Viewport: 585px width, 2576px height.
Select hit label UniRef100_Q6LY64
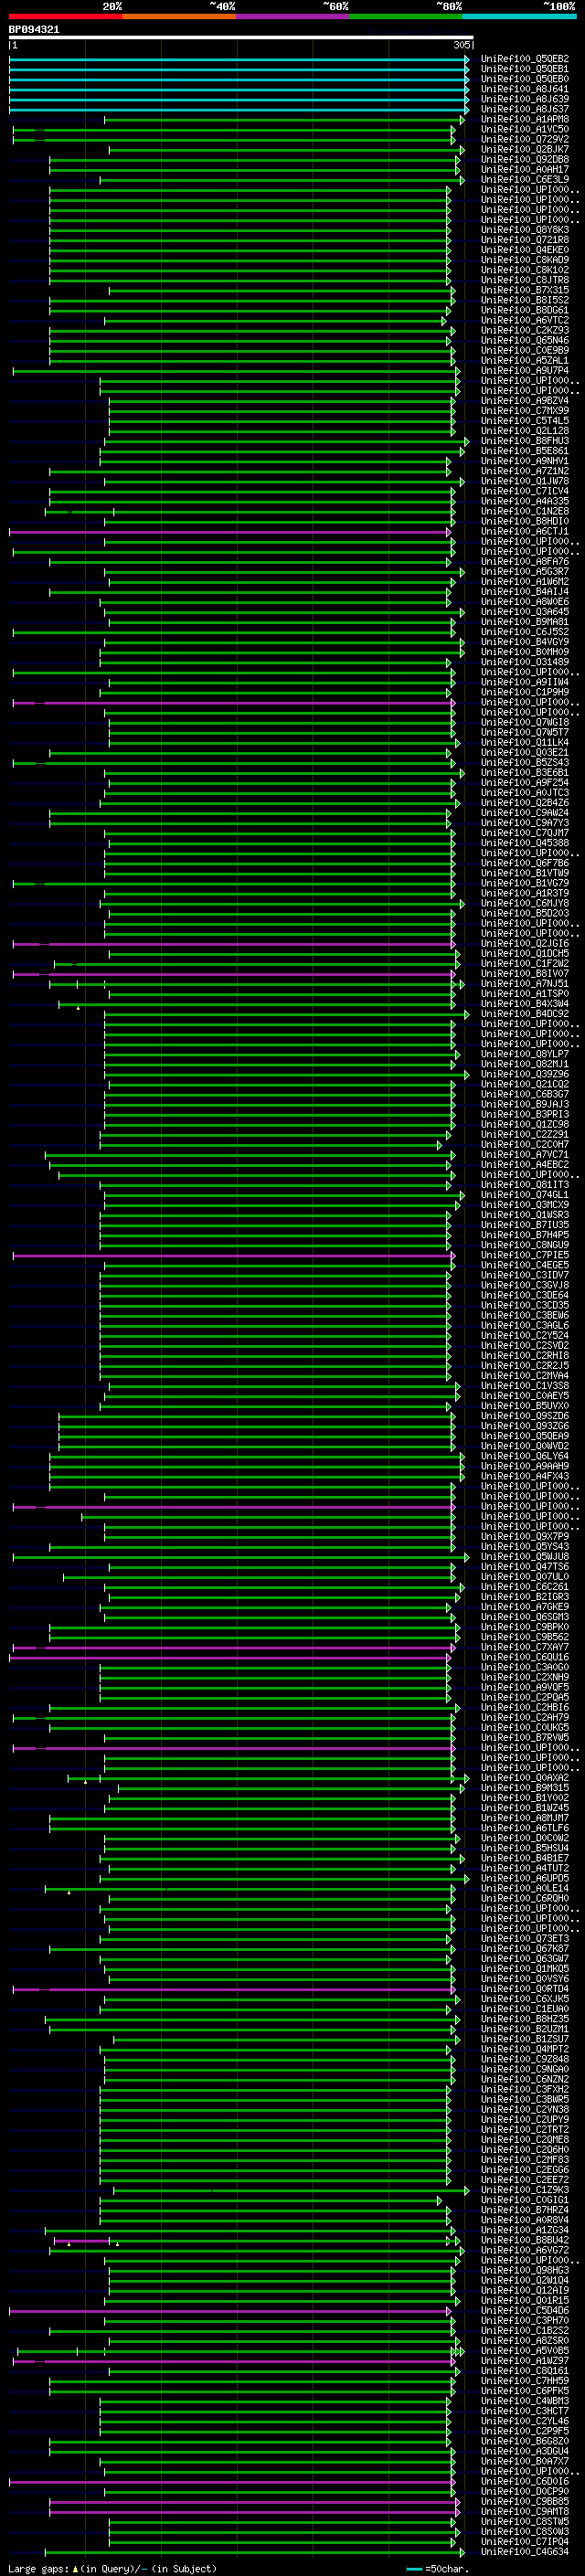525,1456
